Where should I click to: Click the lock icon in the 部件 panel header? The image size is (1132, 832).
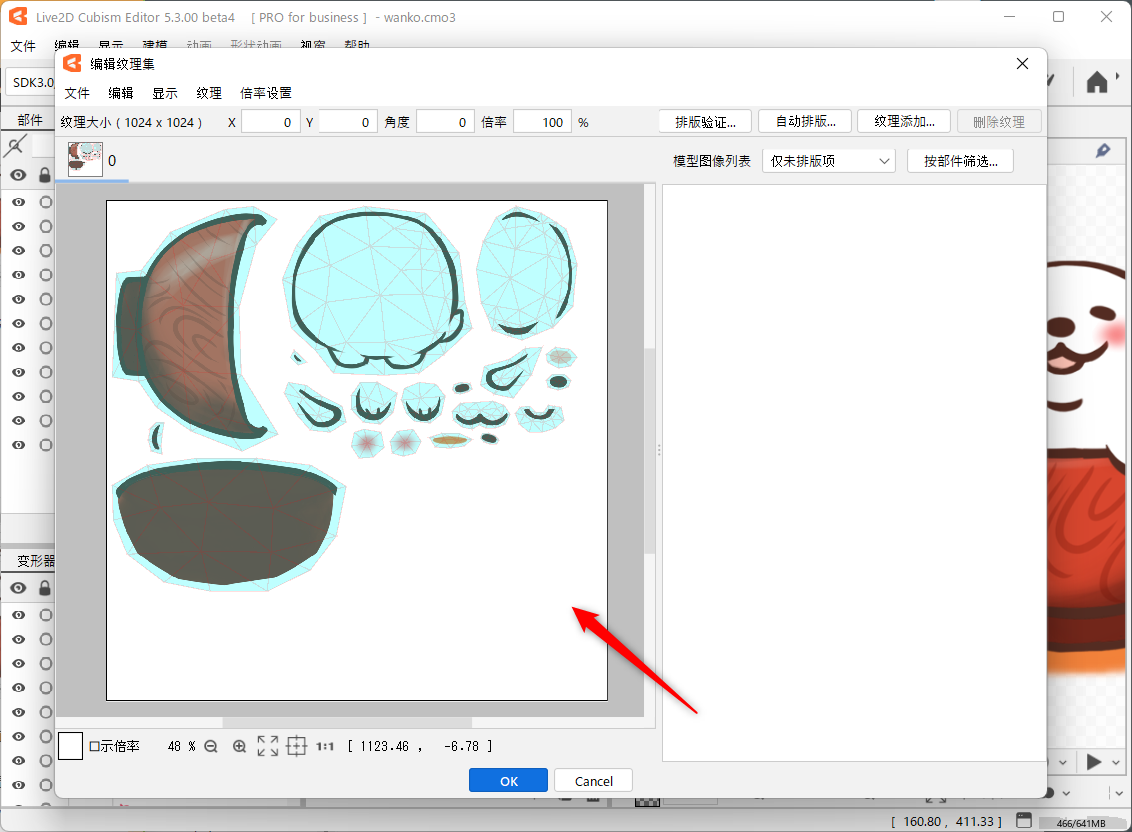click(44, 175)
